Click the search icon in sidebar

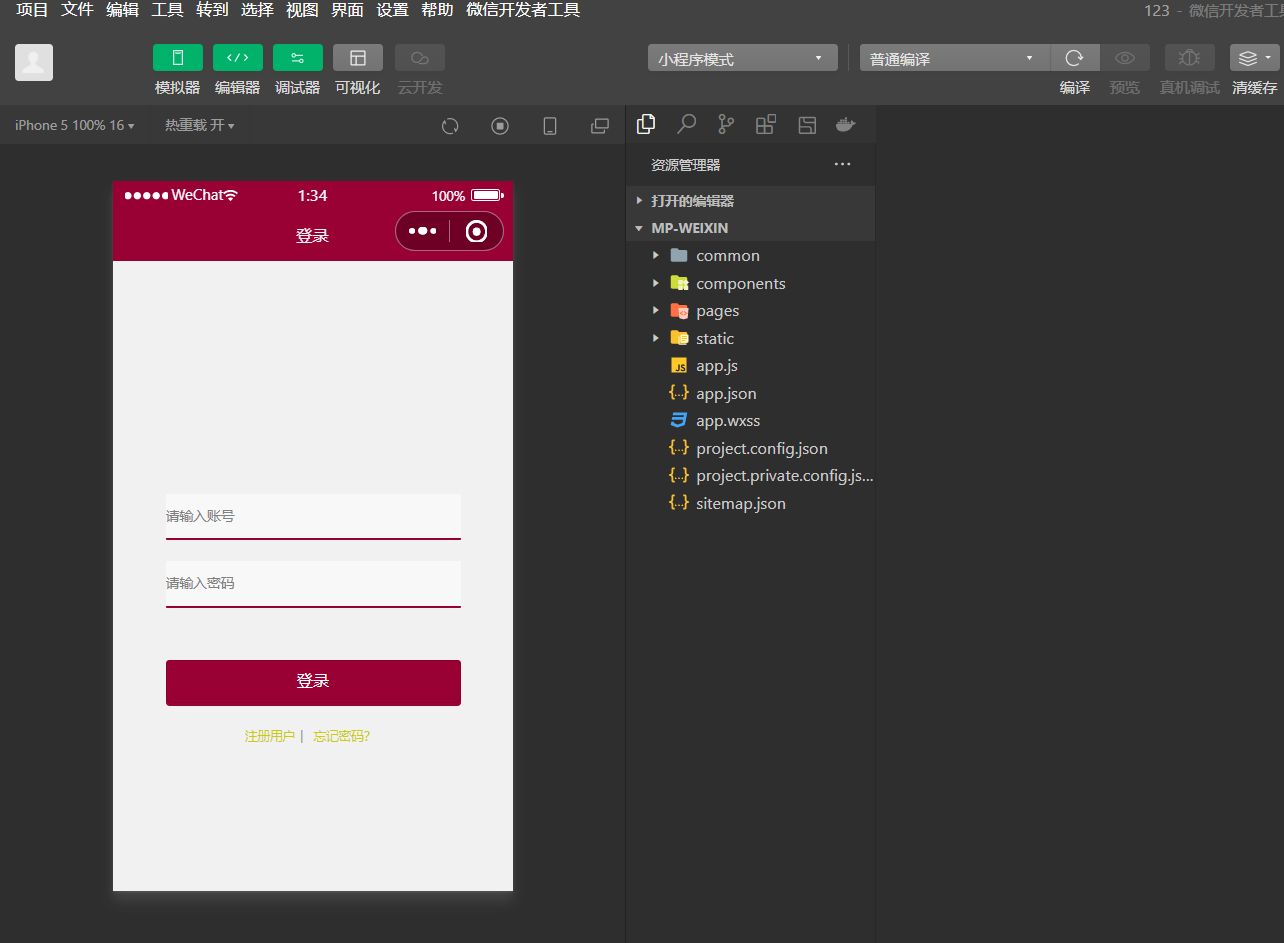pos(686,124)
